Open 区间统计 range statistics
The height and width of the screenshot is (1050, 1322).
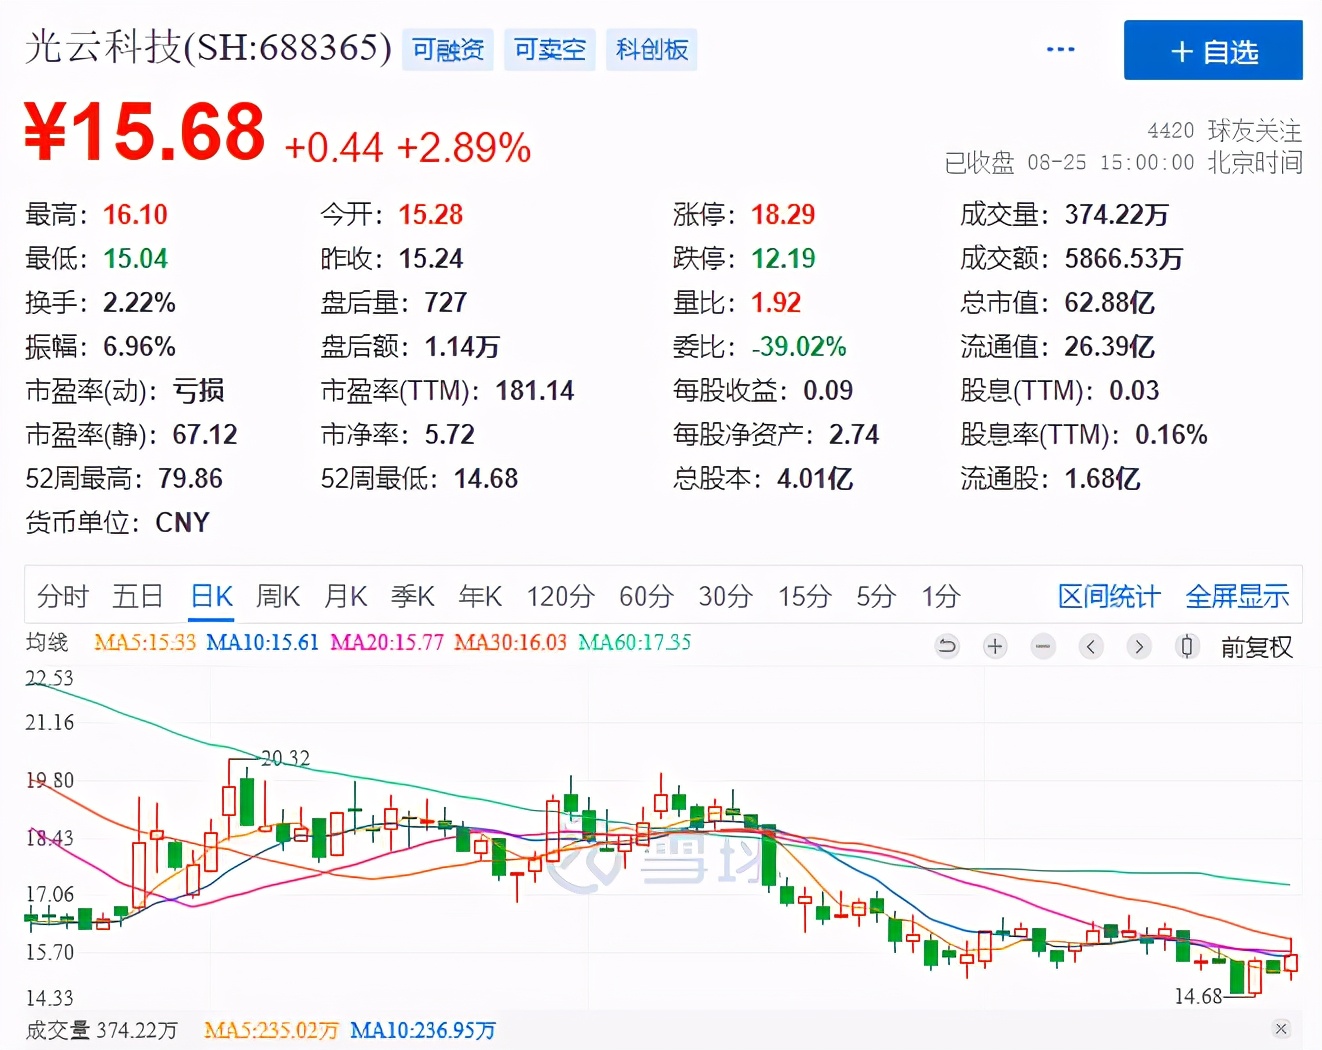(x=1109, y=597)
